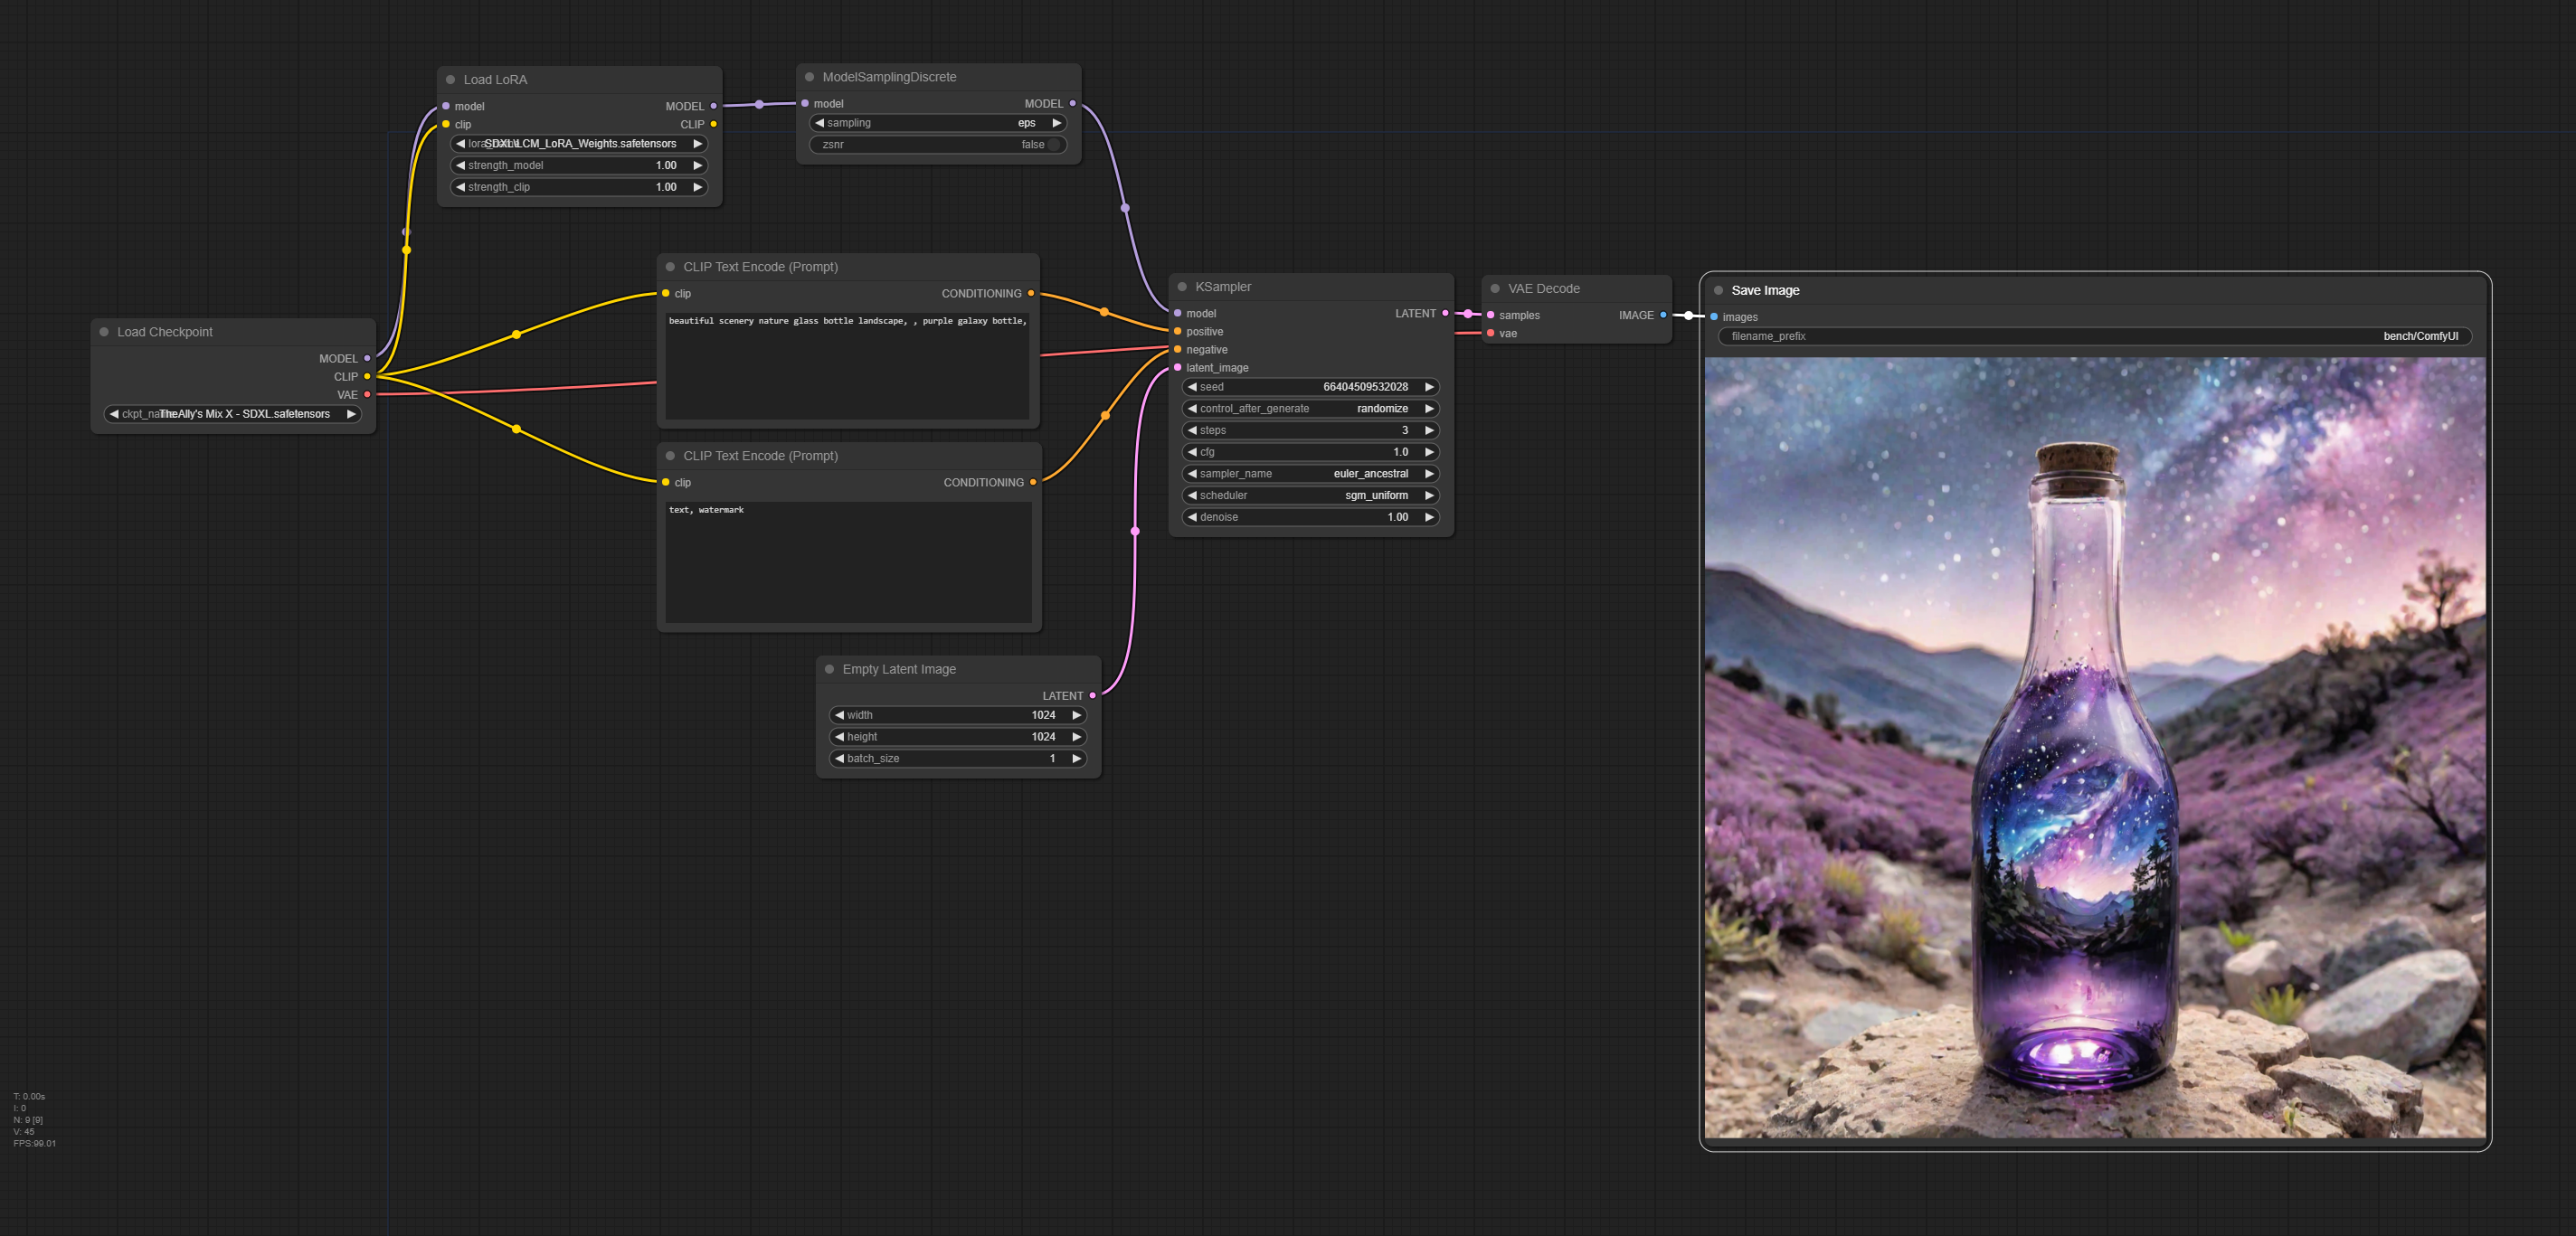Click the positive prompt text box
The image size is (2576, 1236).
coord(847,365)
